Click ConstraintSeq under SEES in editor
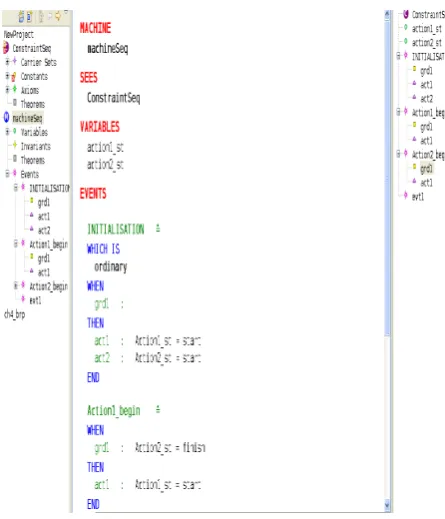This screenshot has height=519, width=445. pos(113,98)
